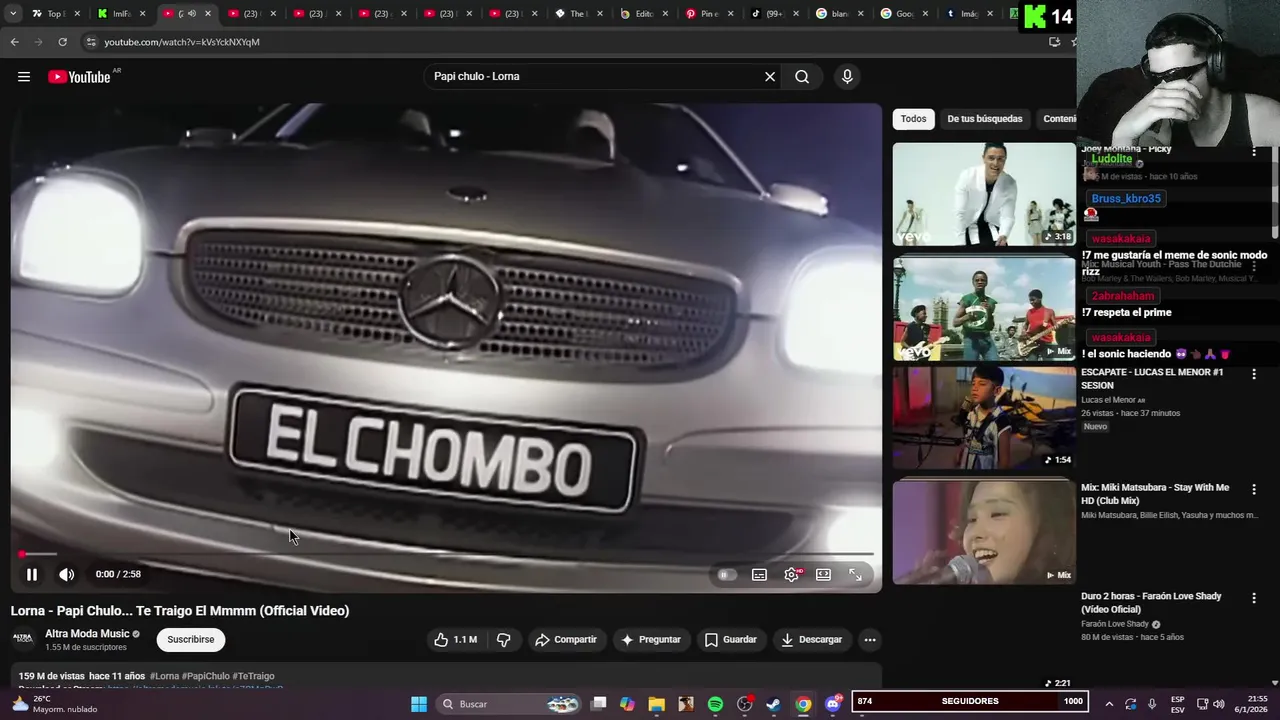Open the player settings gear
The width and height of the screenshot is (1280, 720).
click(x=791, y=574)
